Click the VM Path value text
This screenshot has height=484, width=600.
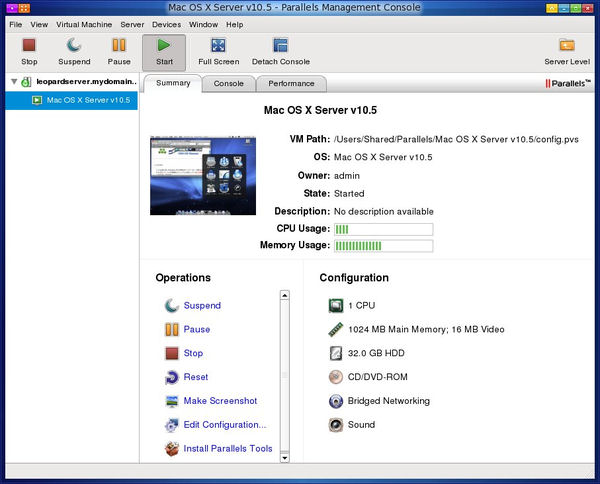point(456,139)
